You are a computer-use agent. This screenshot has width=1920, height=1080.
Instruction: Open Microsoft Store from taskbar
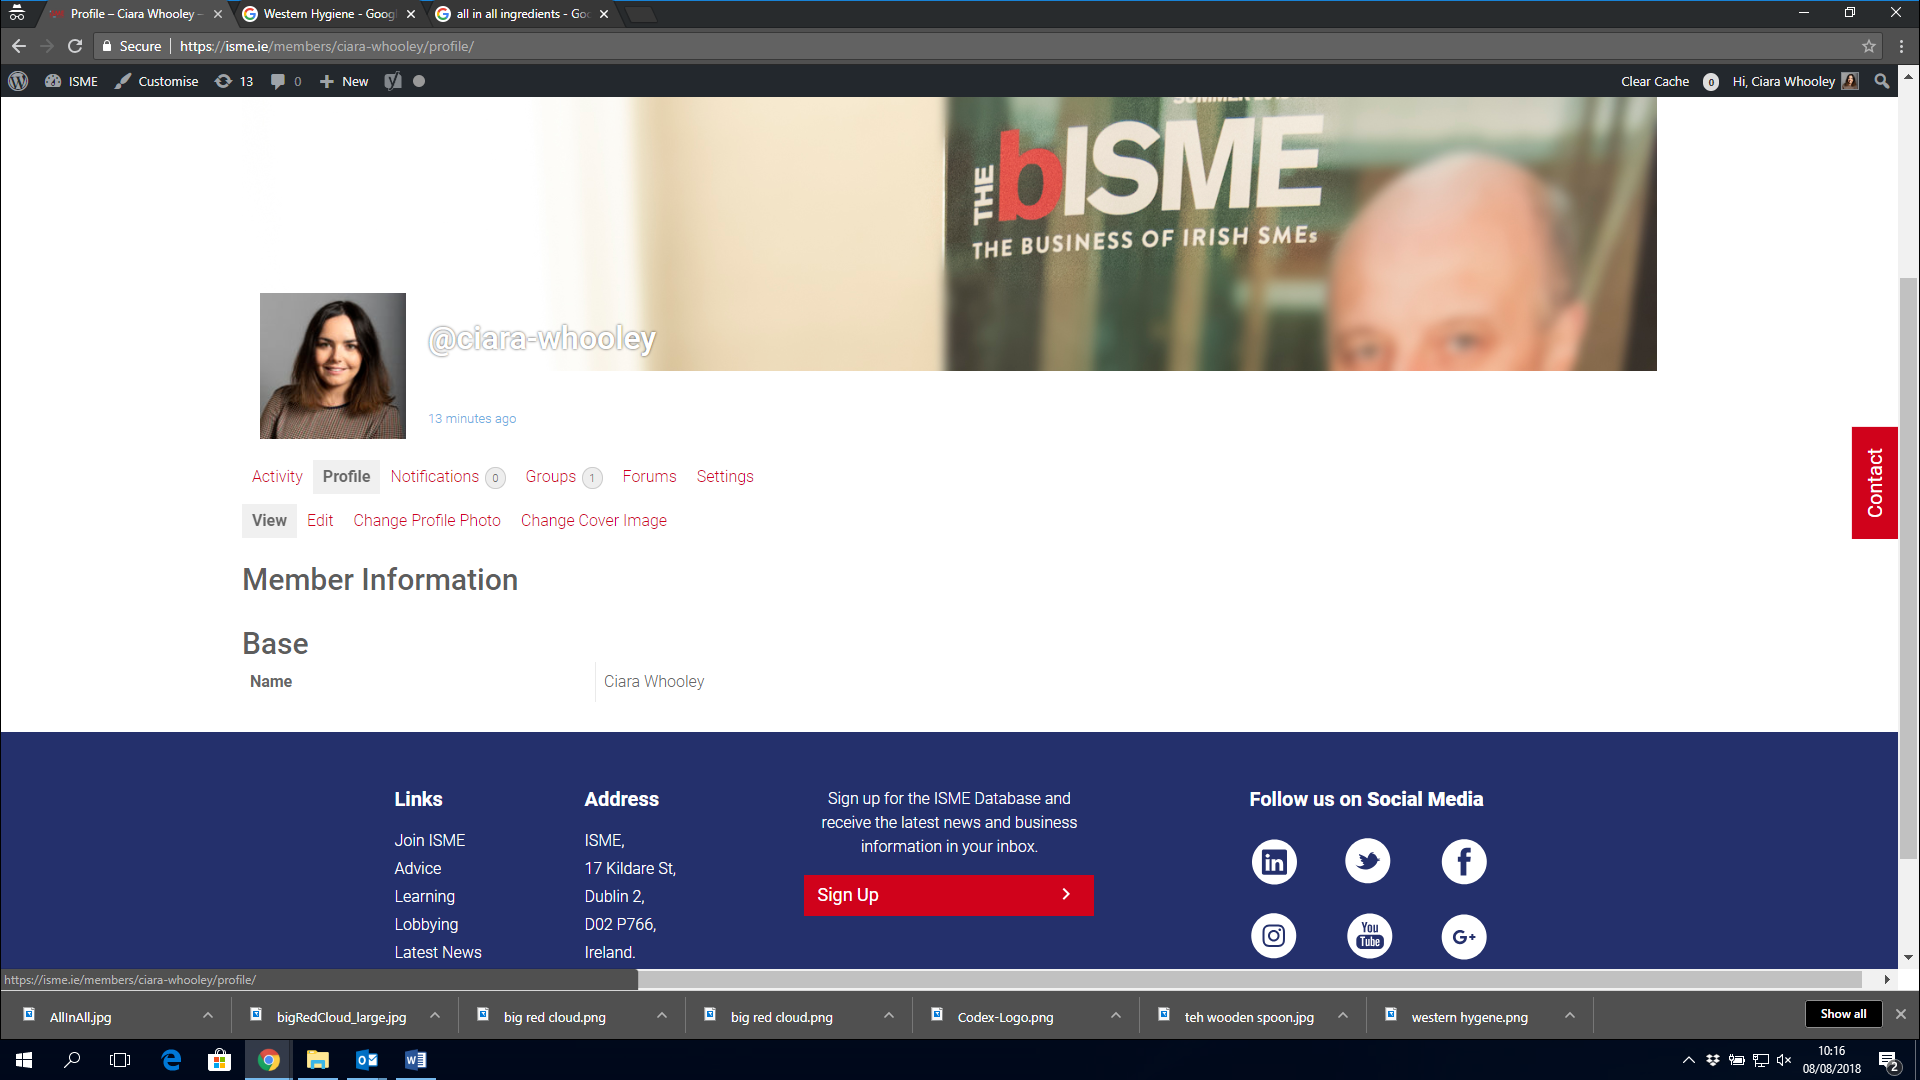click(x=219, y=1060)
